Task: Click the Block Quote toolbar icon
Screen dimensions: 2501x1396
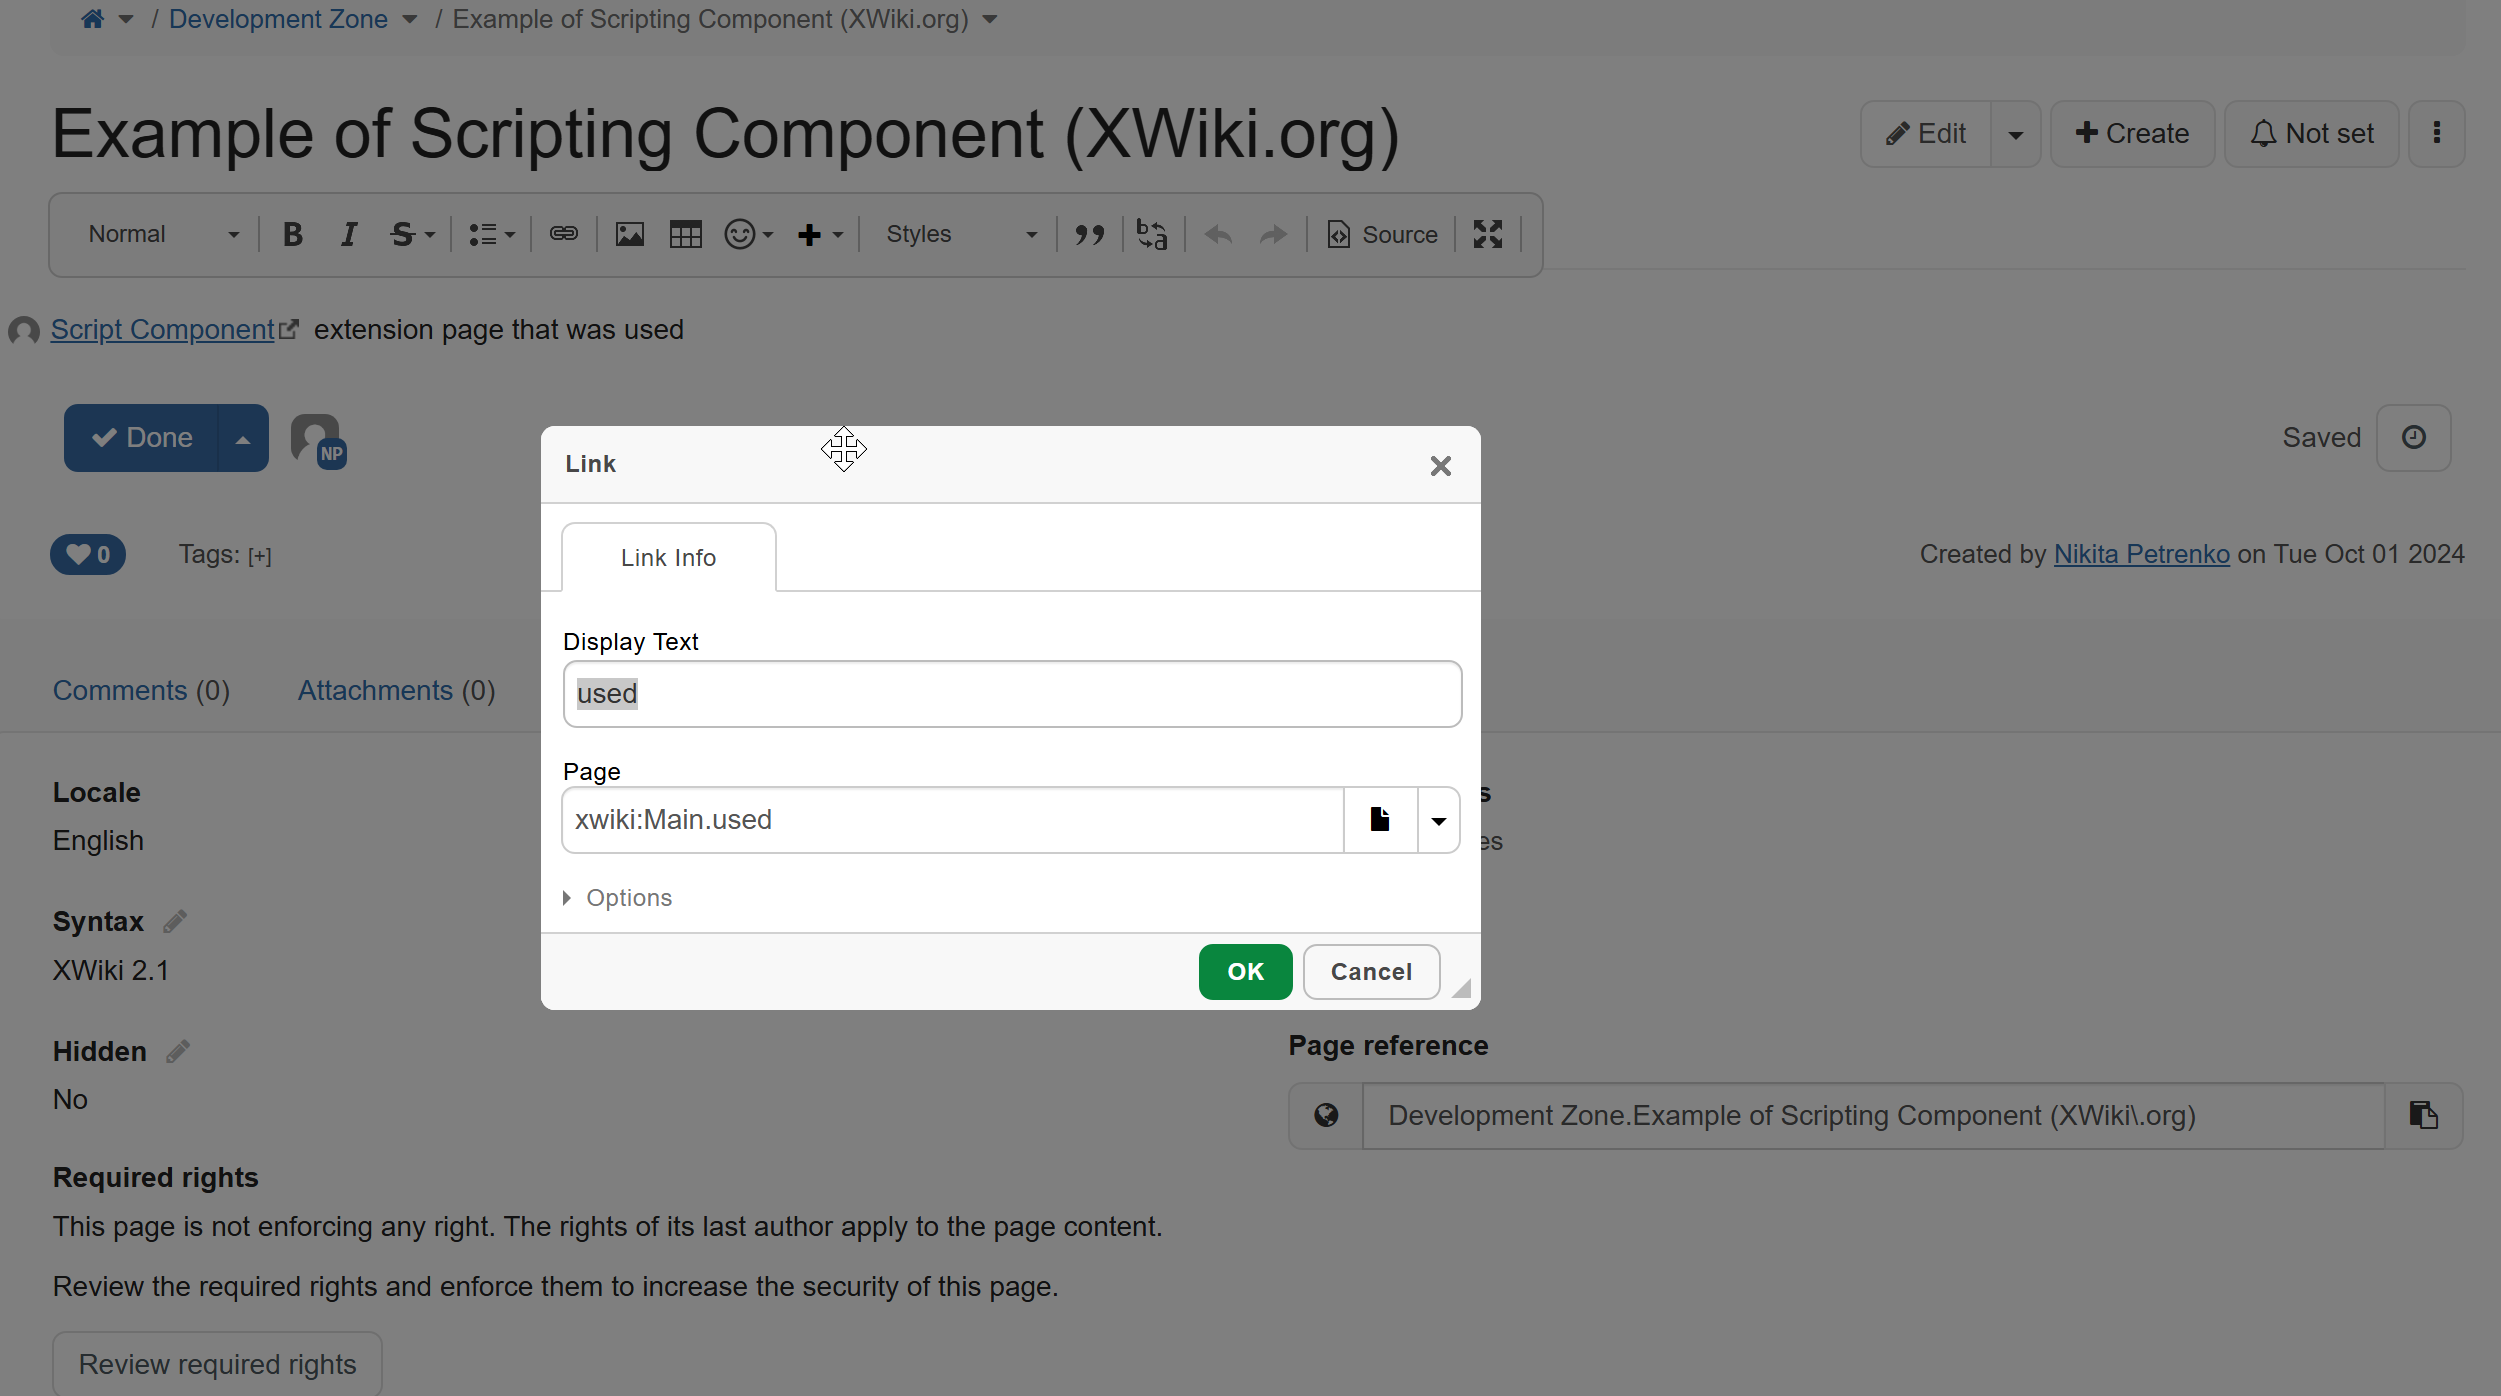Action: click(1090, 234)
